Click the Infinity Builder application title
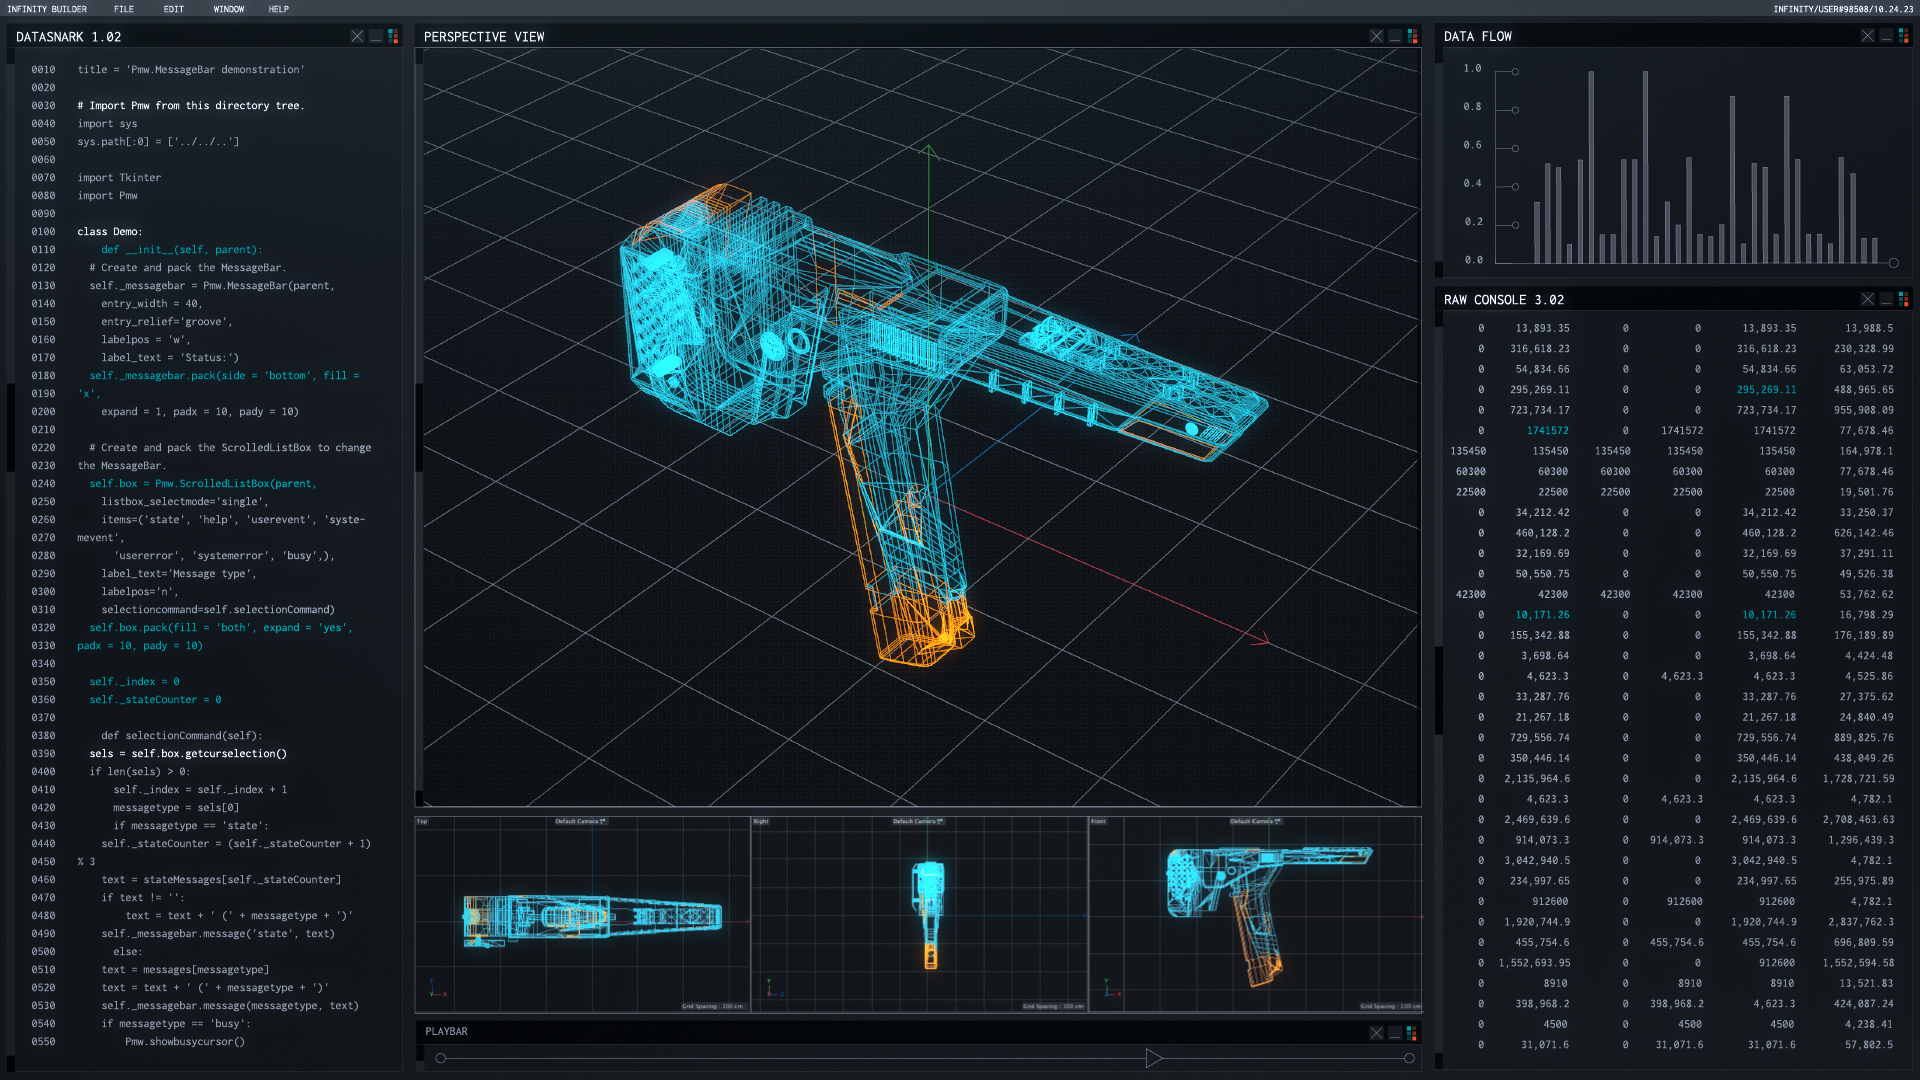The image size is (1920, 1080). click(x=47, y=9)
